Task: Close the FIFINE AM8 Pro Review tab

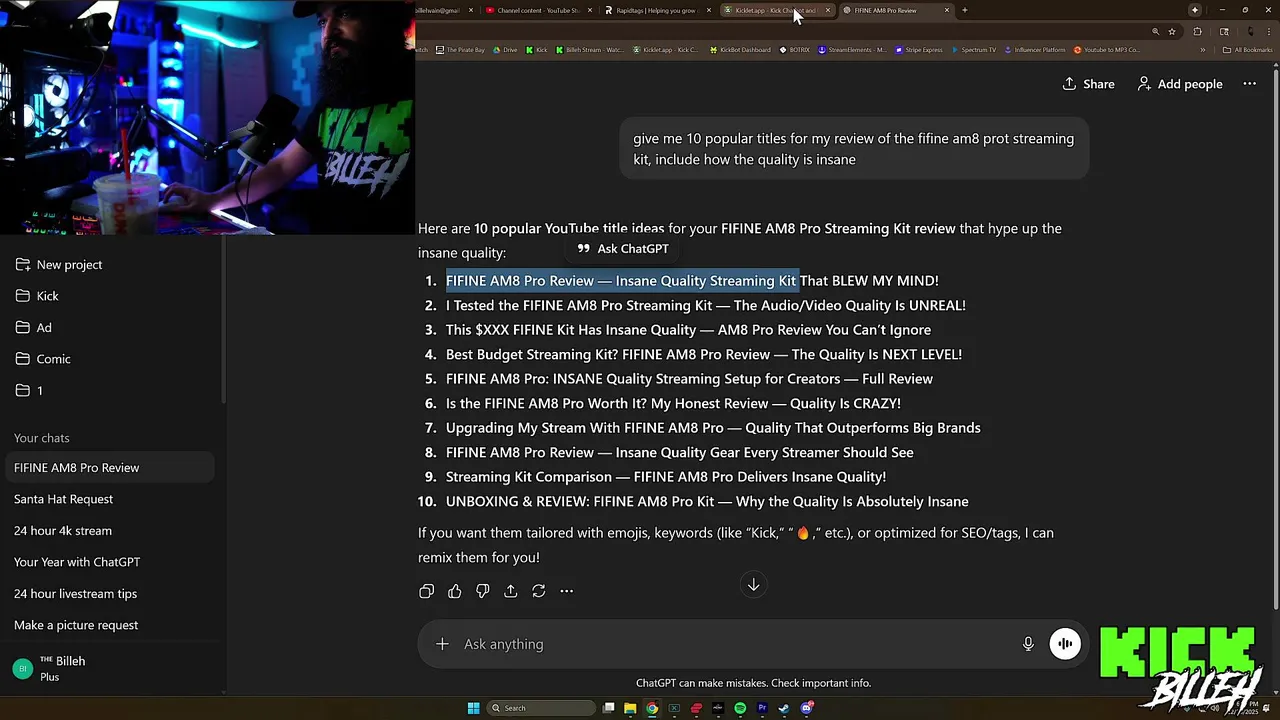Action: pyautogui.click(x=946, y=10)
